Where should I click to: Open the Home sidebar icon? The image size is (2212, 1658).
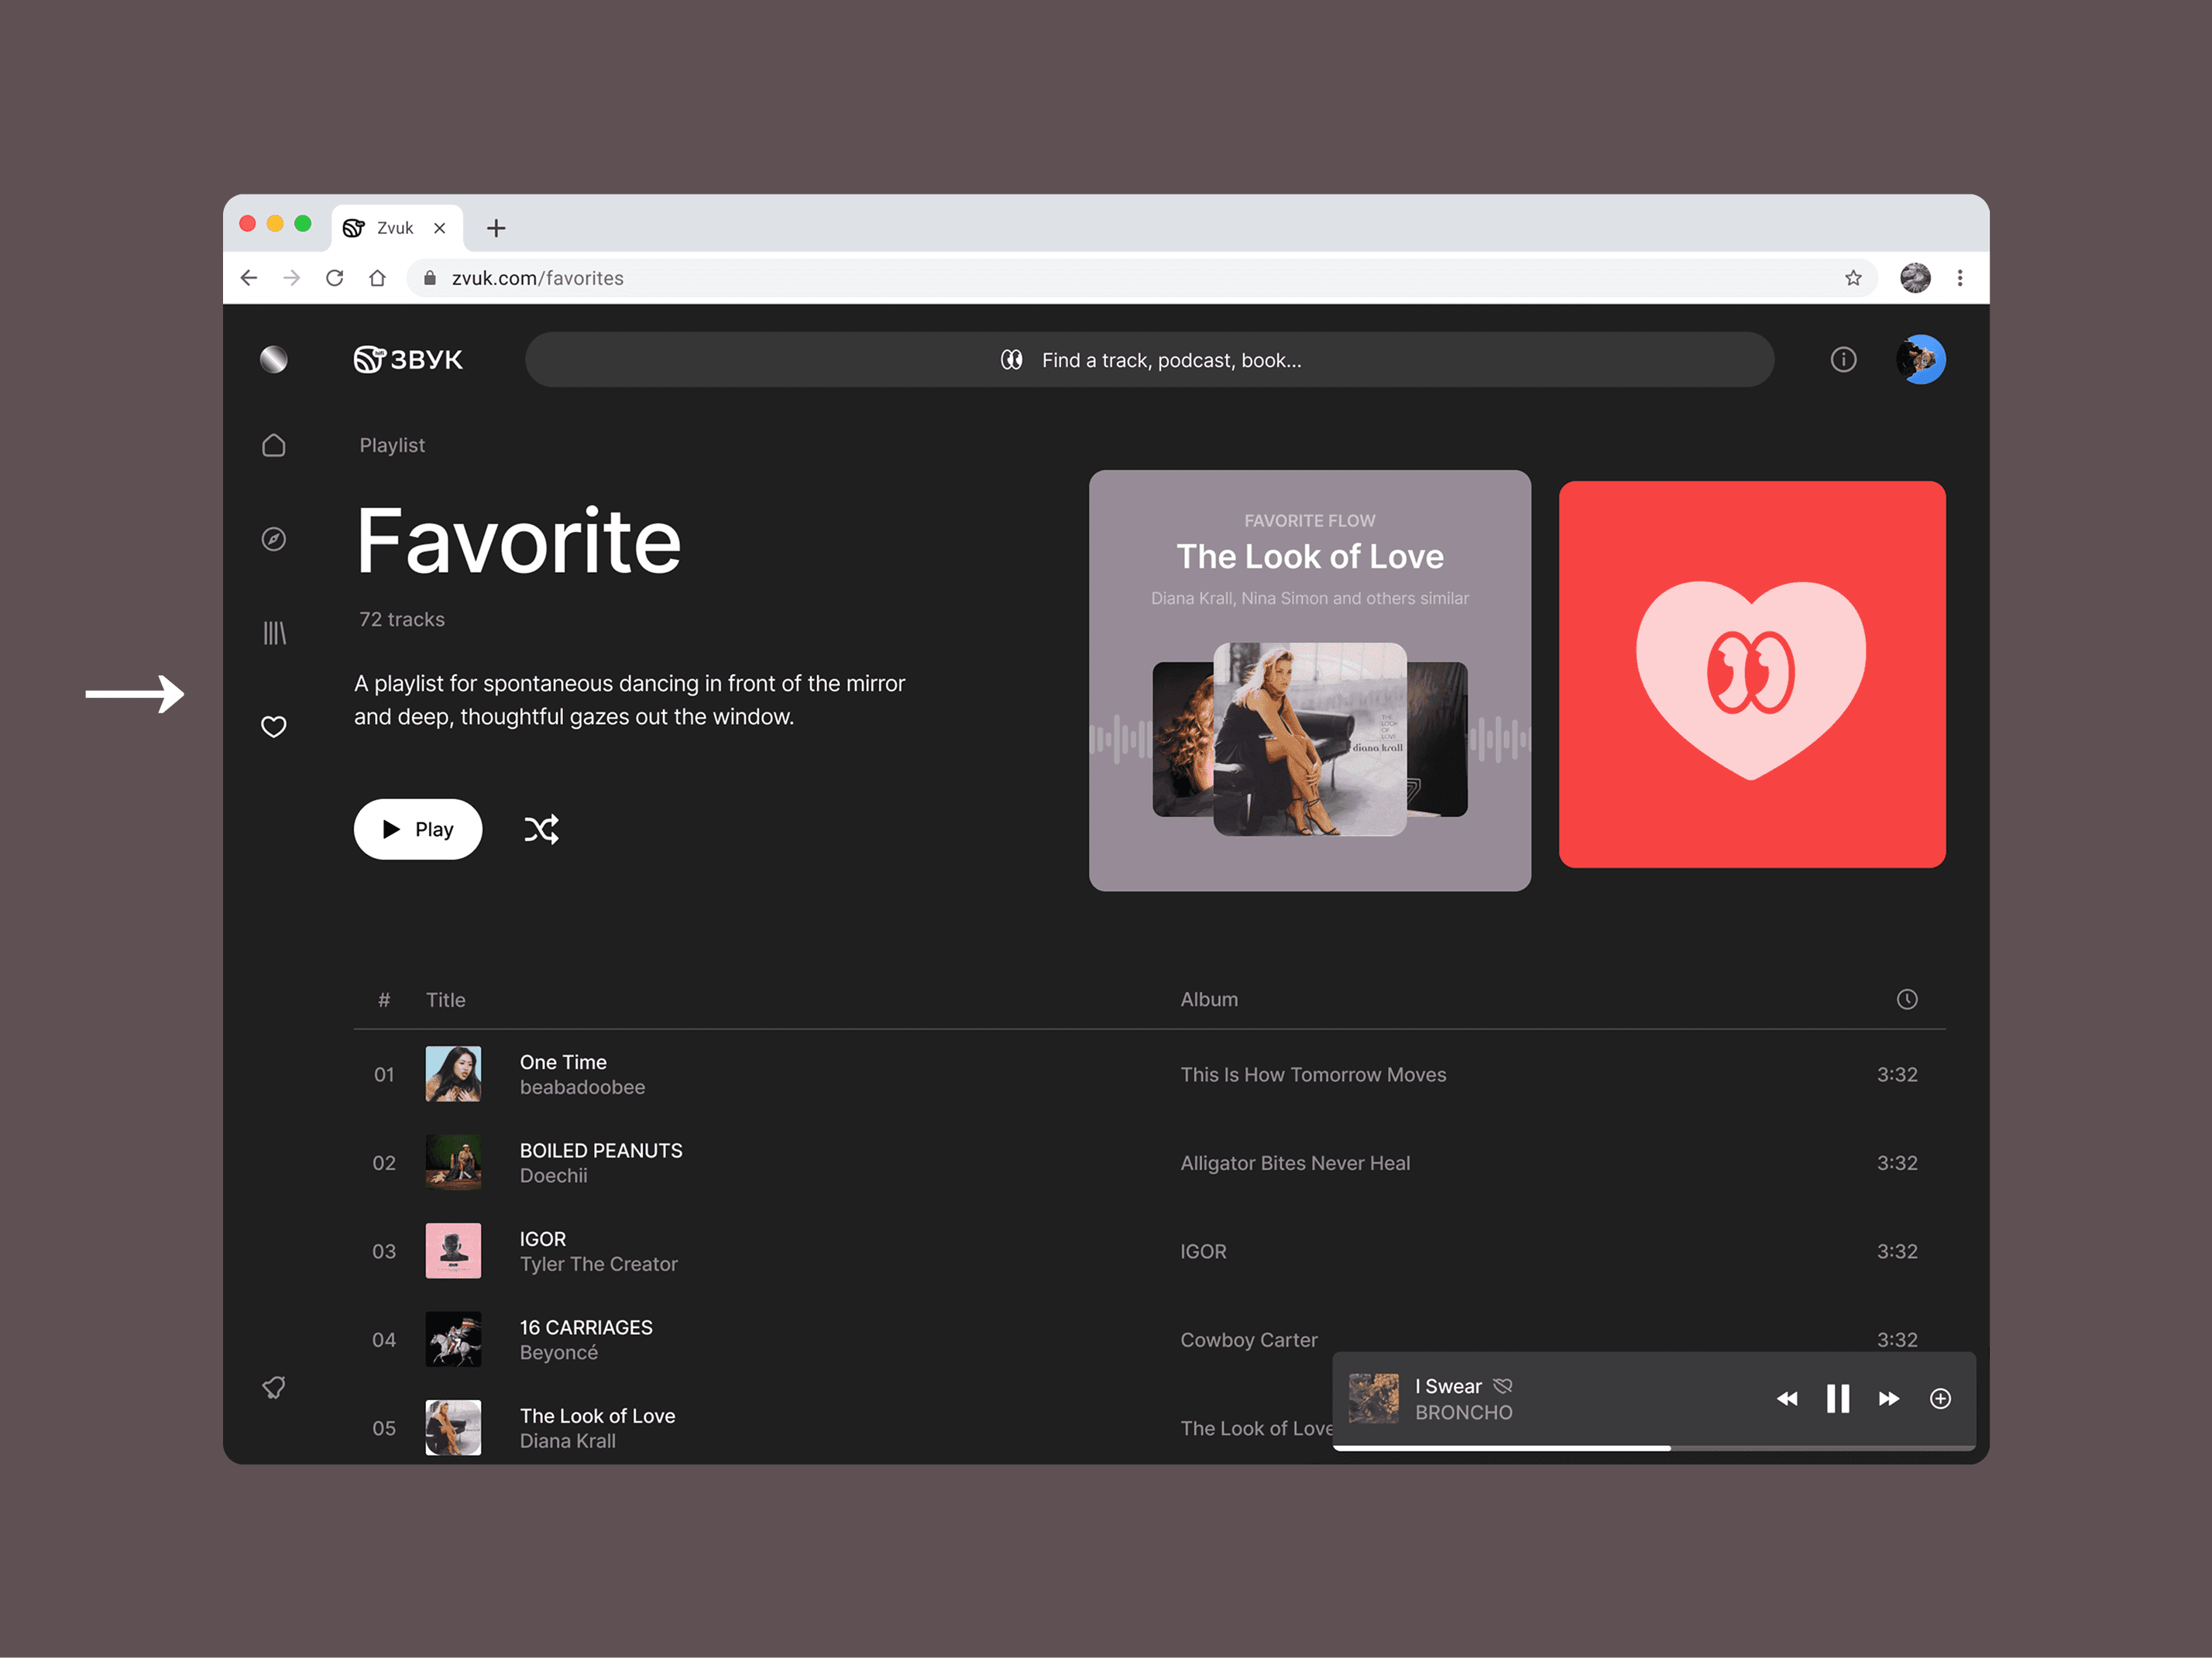pyautogui.click(x=273, y=446)
